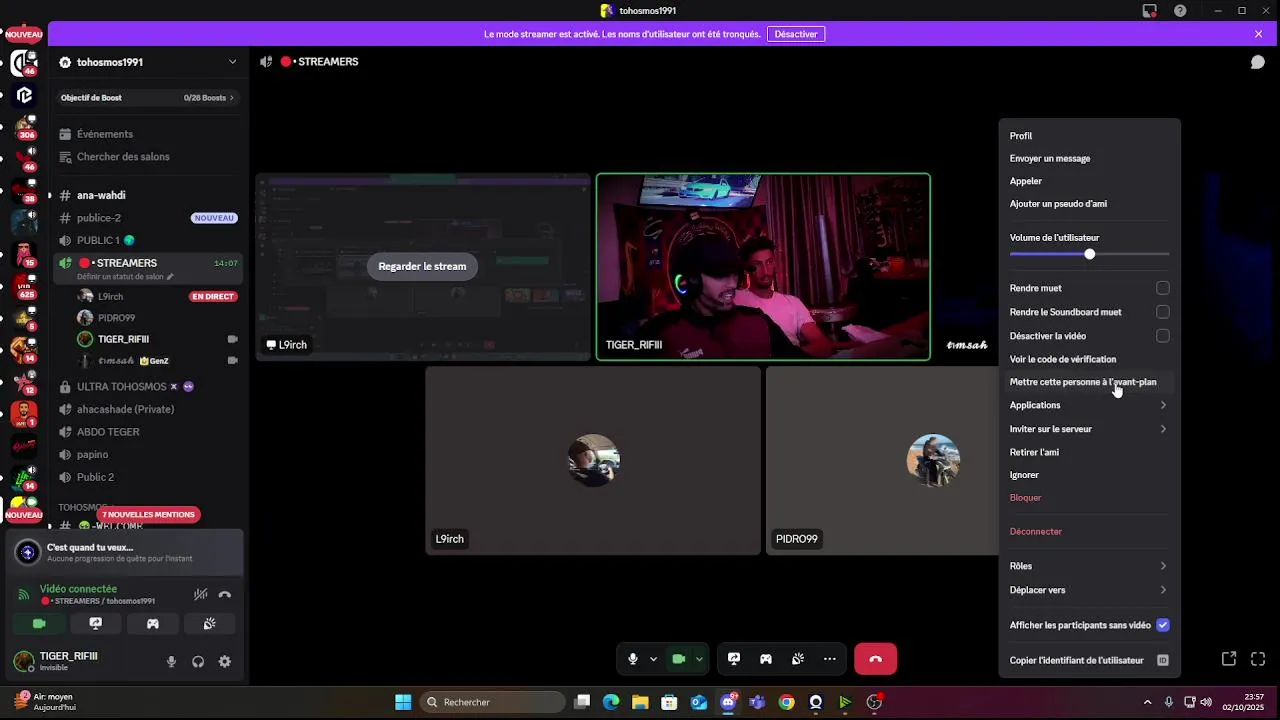Click the activity button in voice panel

(153, 623)
